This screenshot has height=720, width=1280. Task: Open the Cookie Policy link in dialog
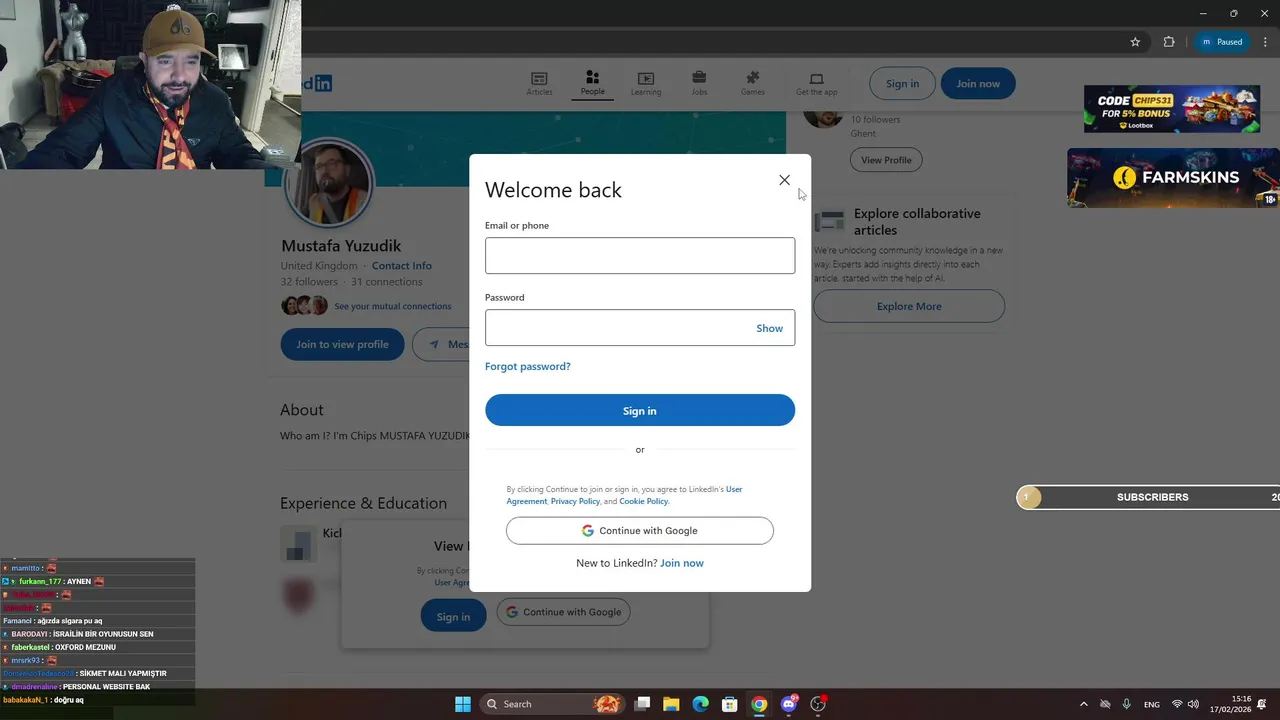[643, 501]
